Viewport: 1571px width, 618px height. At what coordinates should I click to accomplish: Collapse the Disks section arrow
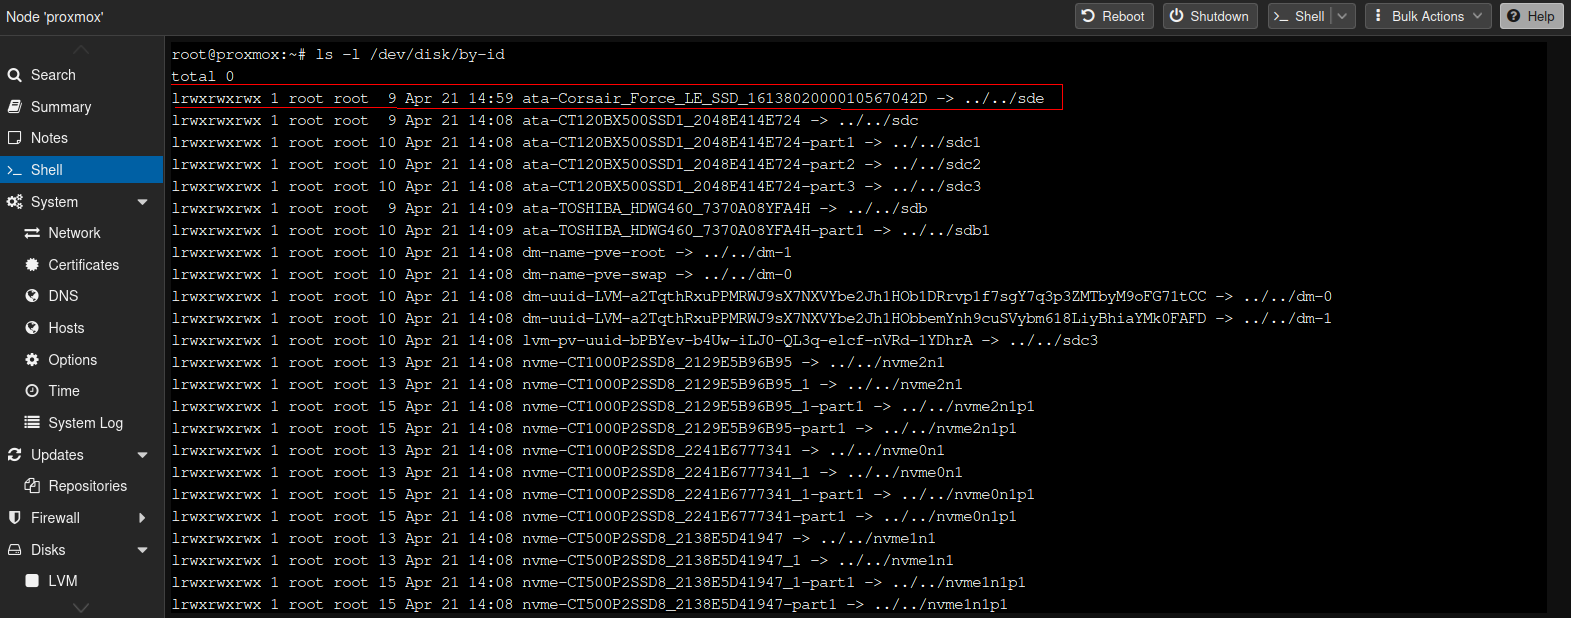coord(142,550)
